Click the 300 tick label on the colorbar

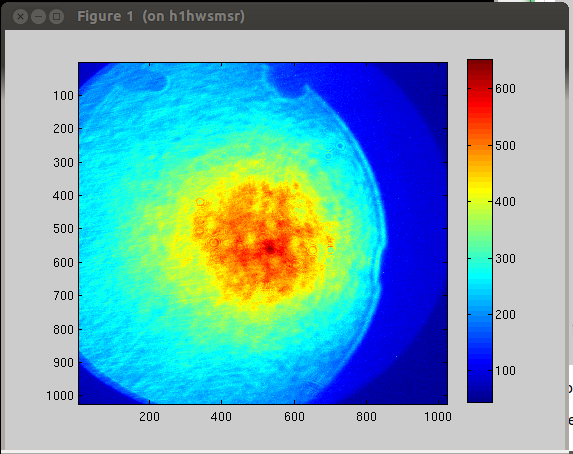[505, 258]
